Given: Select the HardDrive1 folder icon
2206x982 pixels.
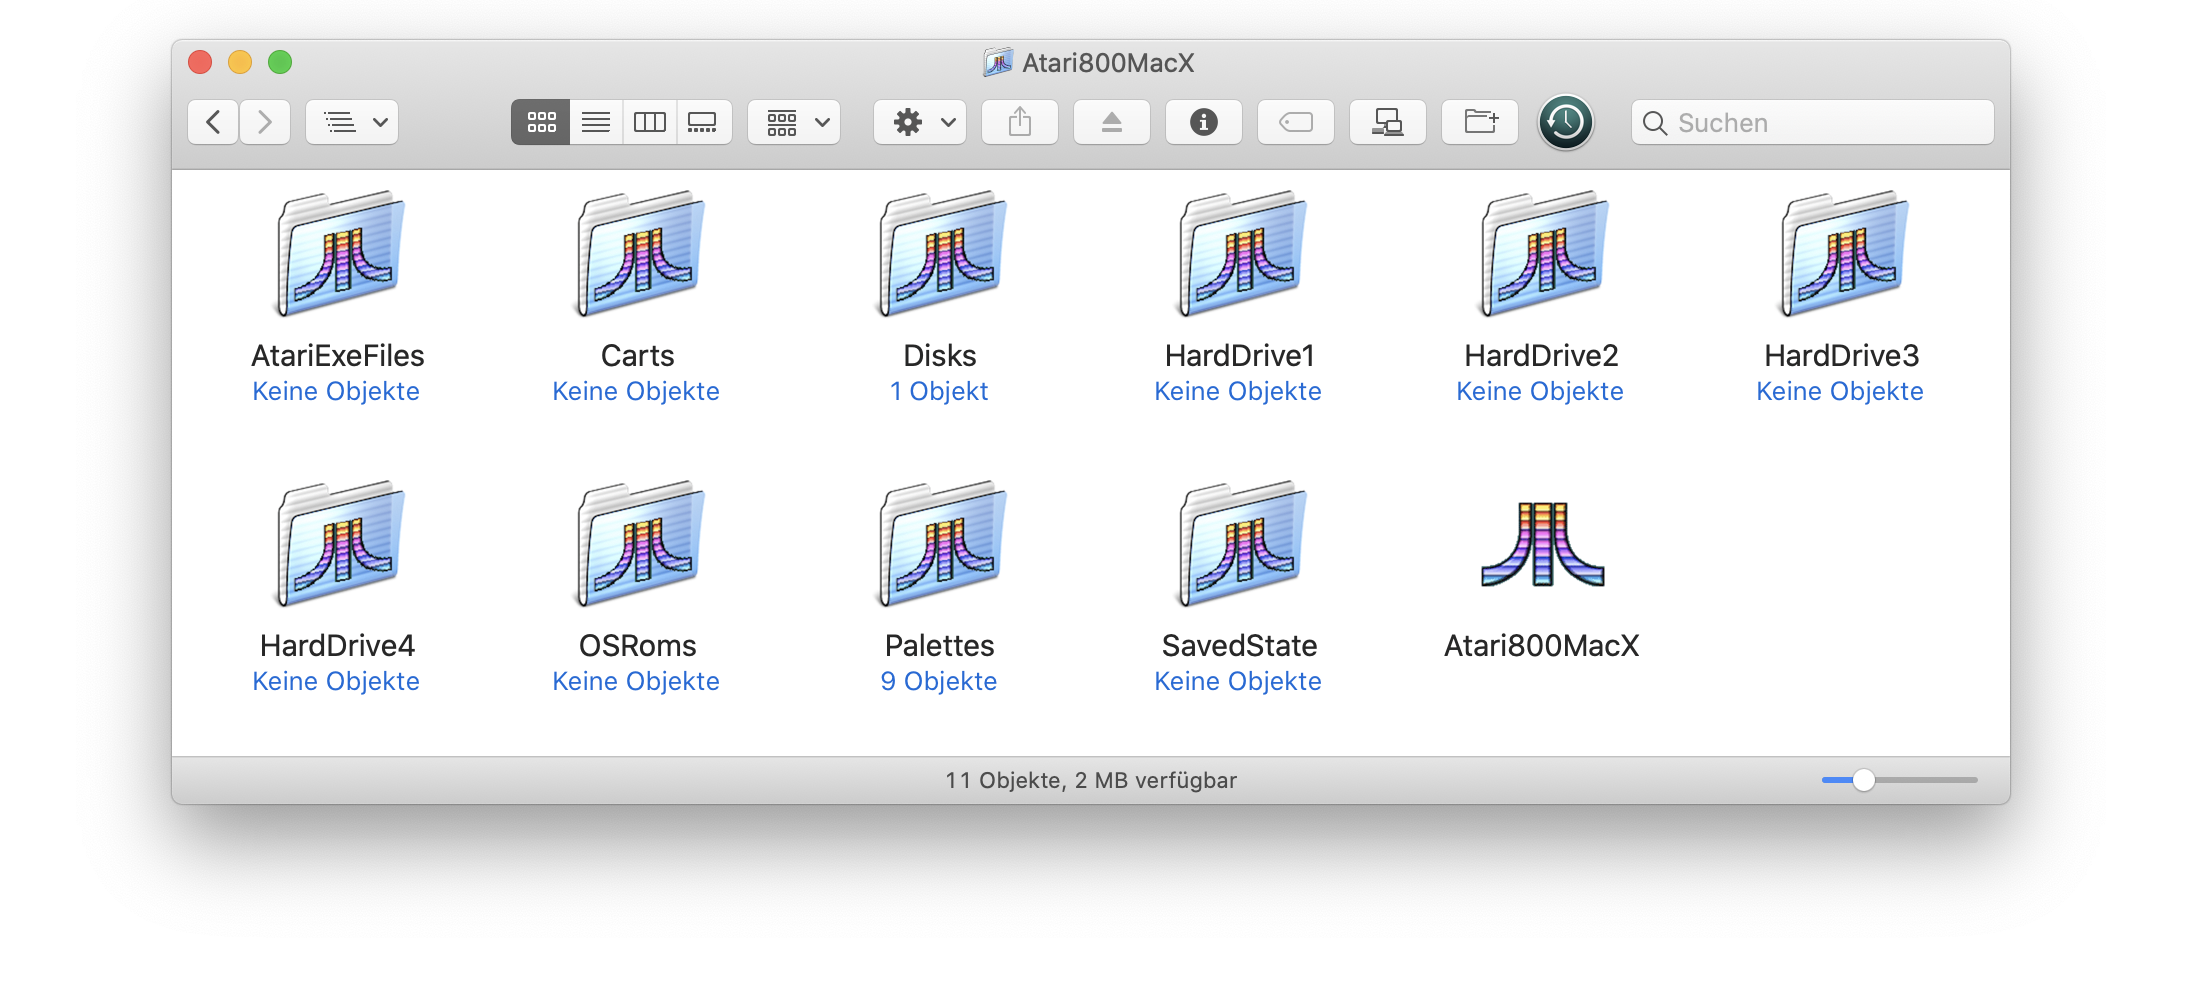Looking at the screenshot, I should click(x=1242, y=254).
